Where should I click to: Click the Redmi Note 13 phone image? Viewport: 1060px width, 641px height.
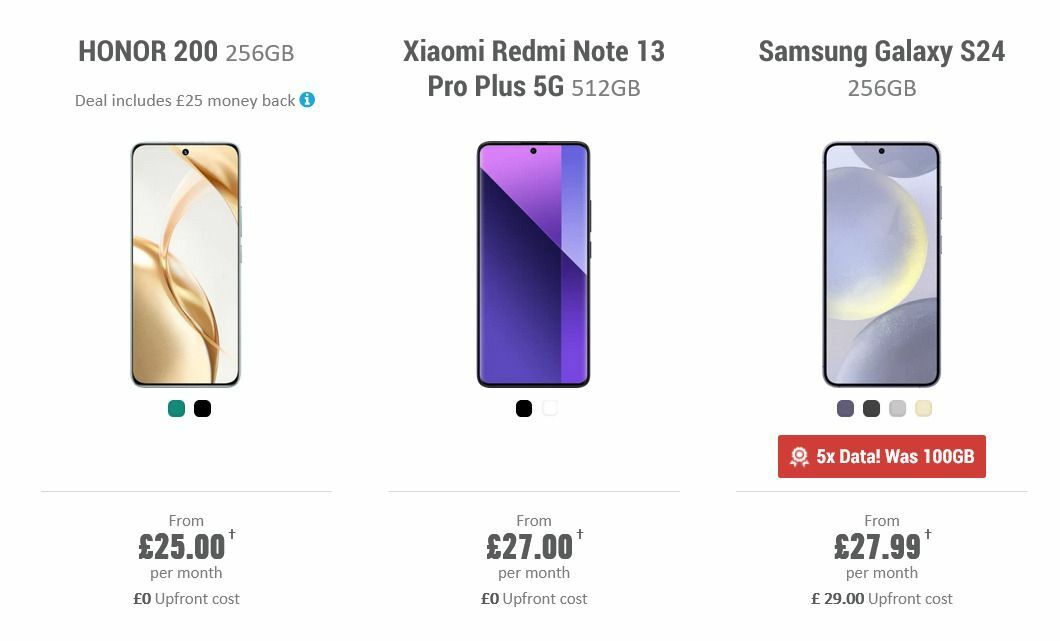tap(533, 262)
